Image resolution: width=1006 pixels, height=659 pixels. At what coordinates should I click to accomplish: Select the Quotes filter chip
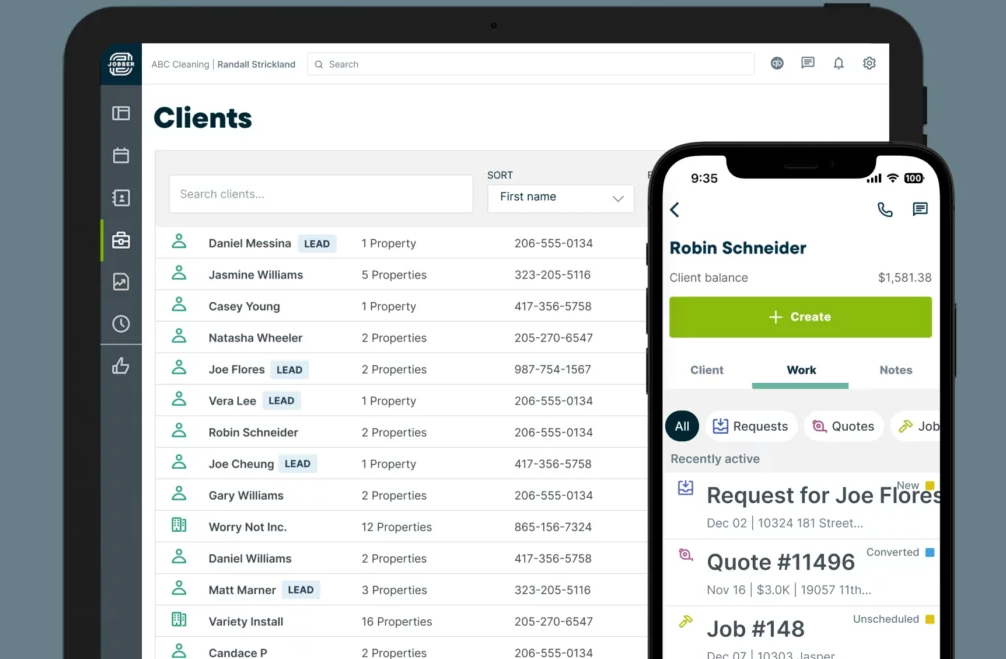coord(843,426)
